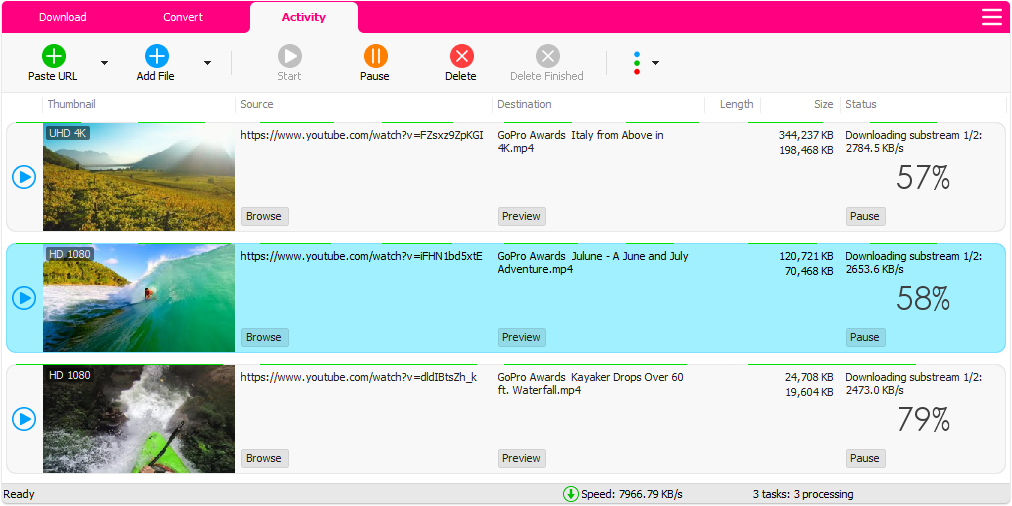Click the green download speed icon
The height and width of the screenshot is (506, 1012).
pyautogui.click(x=570, y=494)
